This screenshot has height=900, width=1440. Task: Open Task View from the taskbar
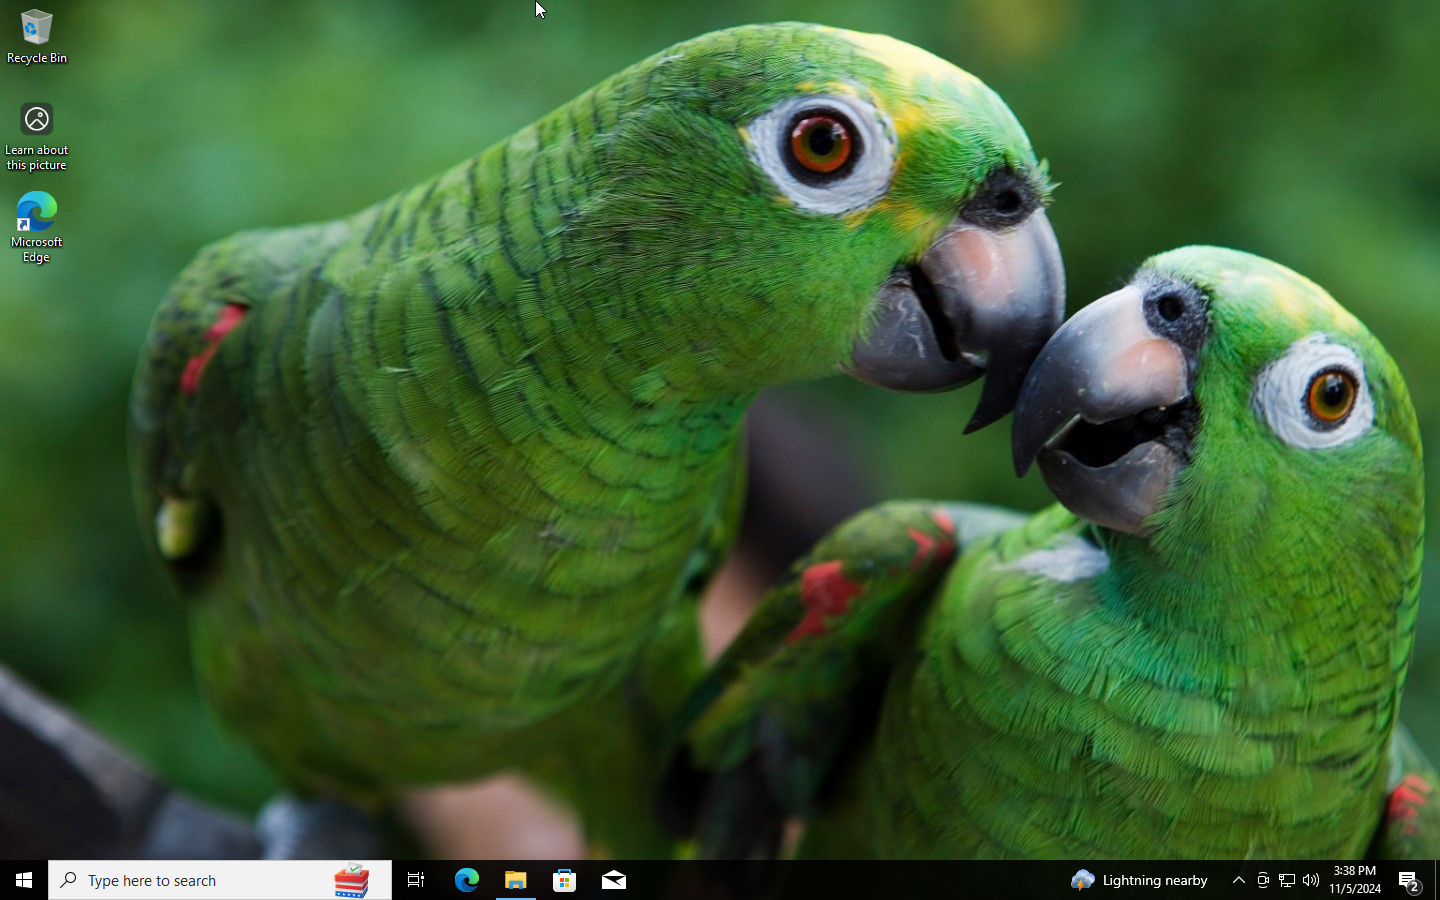416,880
